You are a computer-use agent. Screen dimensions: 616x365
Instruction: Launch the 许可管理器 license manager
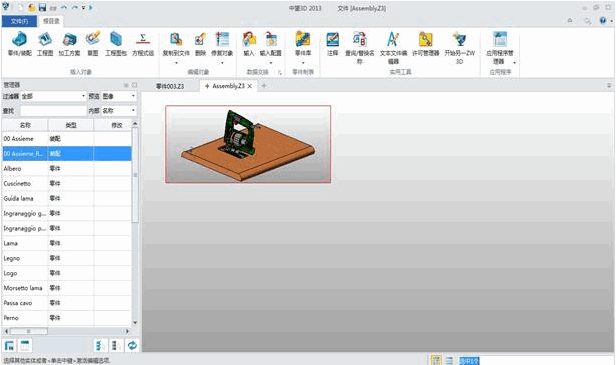point(425,44)
